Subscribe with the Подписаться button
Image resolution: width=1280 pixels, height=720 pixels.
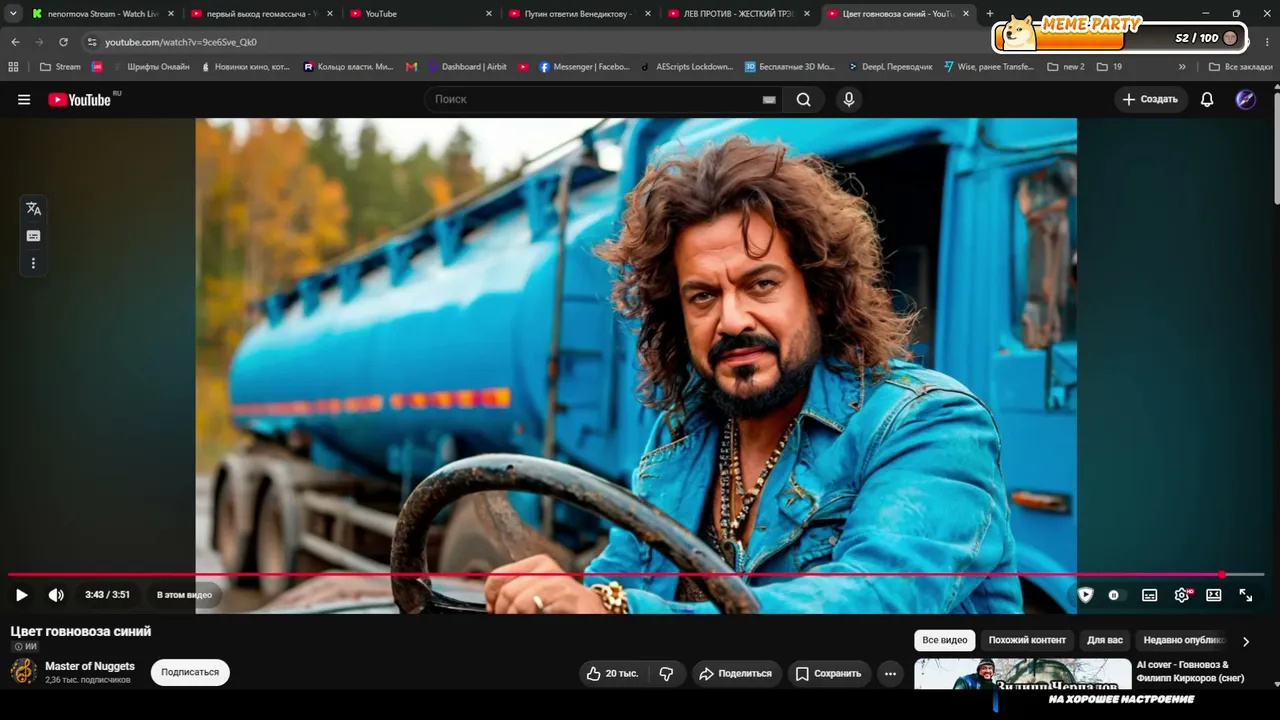point(190,672)
